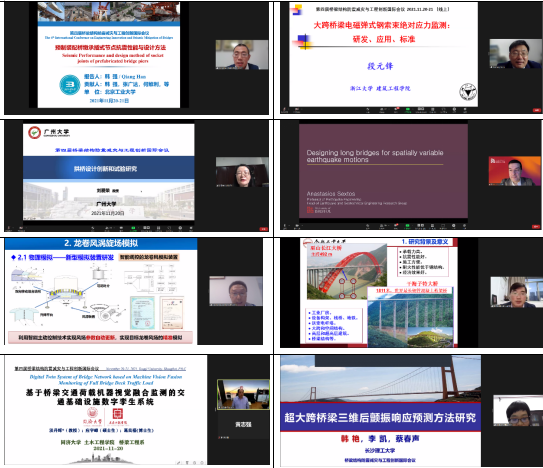
Task: Open Participants icon beneath the Zhejiang University slide
Action: (x=383, y=109)
